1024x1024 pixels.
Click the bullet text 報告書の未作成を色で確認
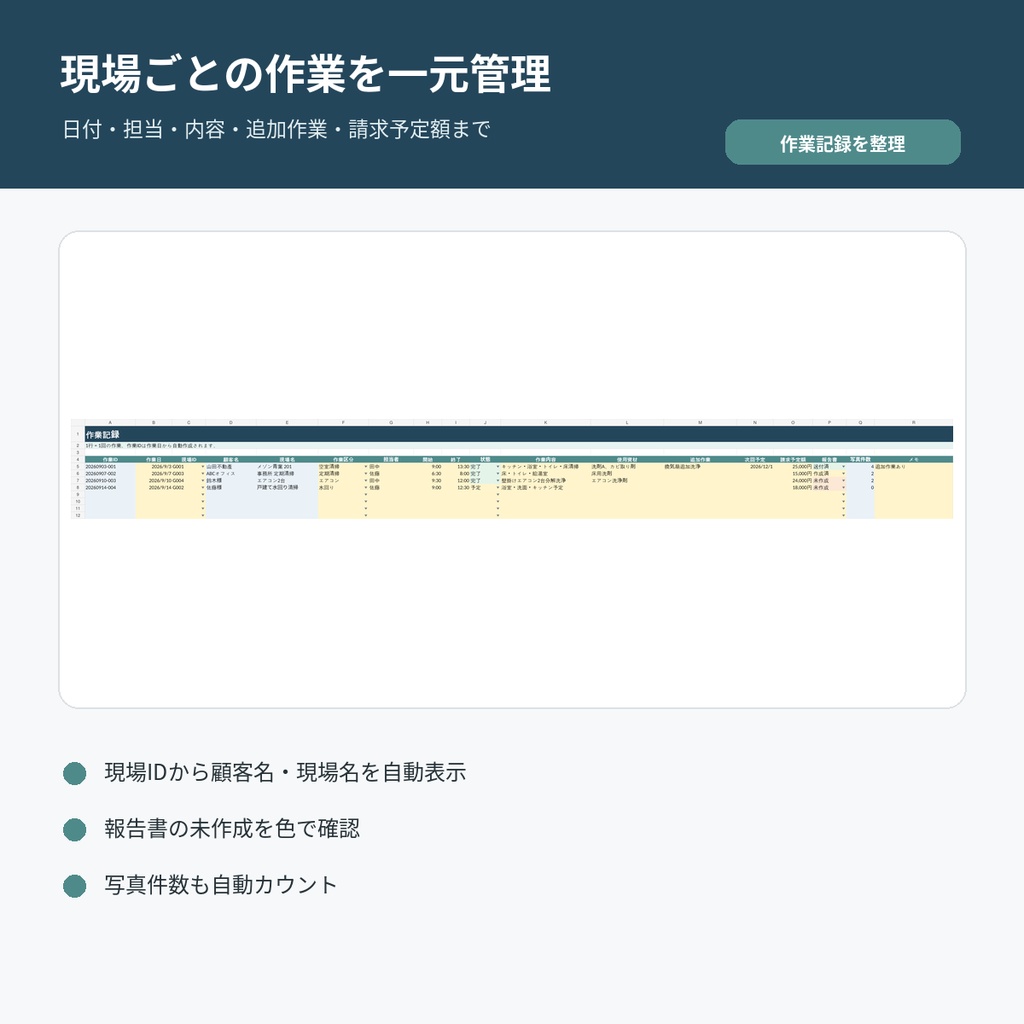click(x=232, y=829)
